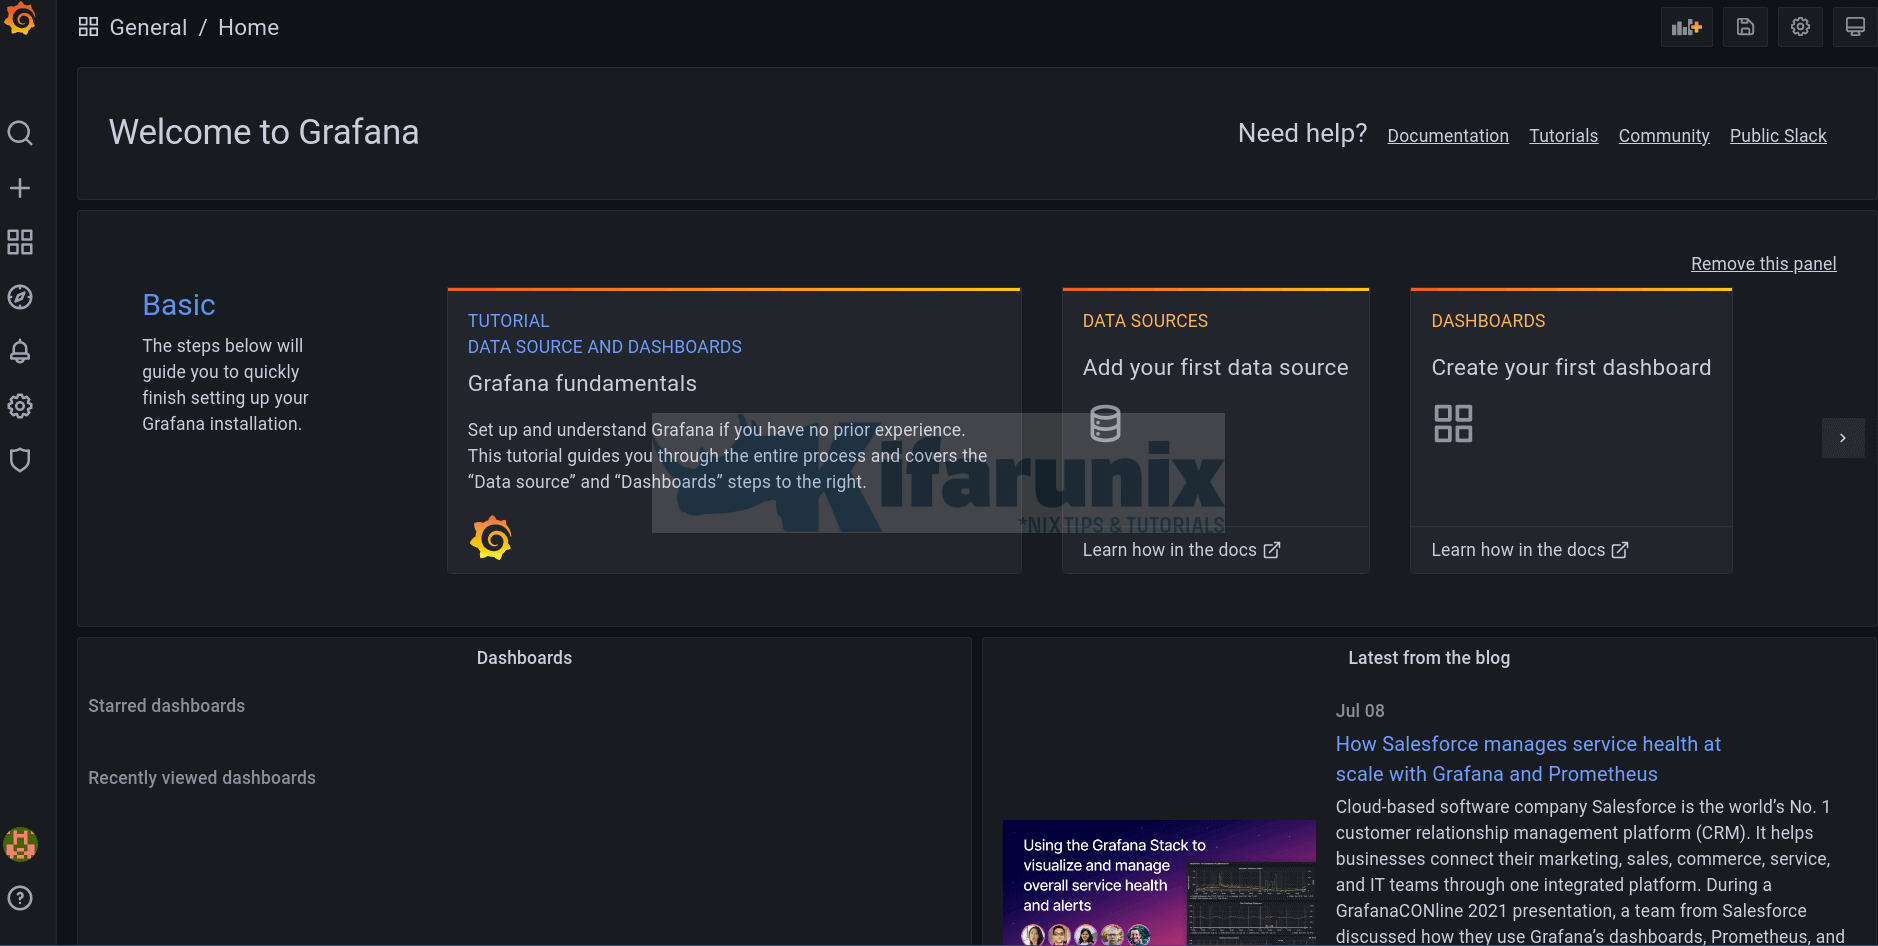Click the Grafana logo in the fundamentals card
The height and width of the screenshot is (946, 1878).
tap(491, 538)
